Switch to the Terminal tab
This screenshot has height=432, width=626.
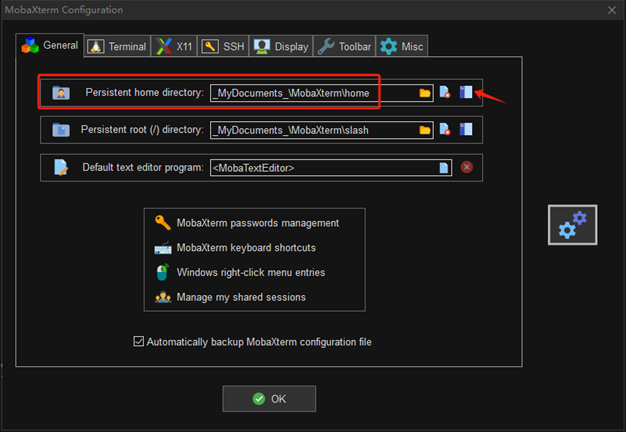coord(117,46)
